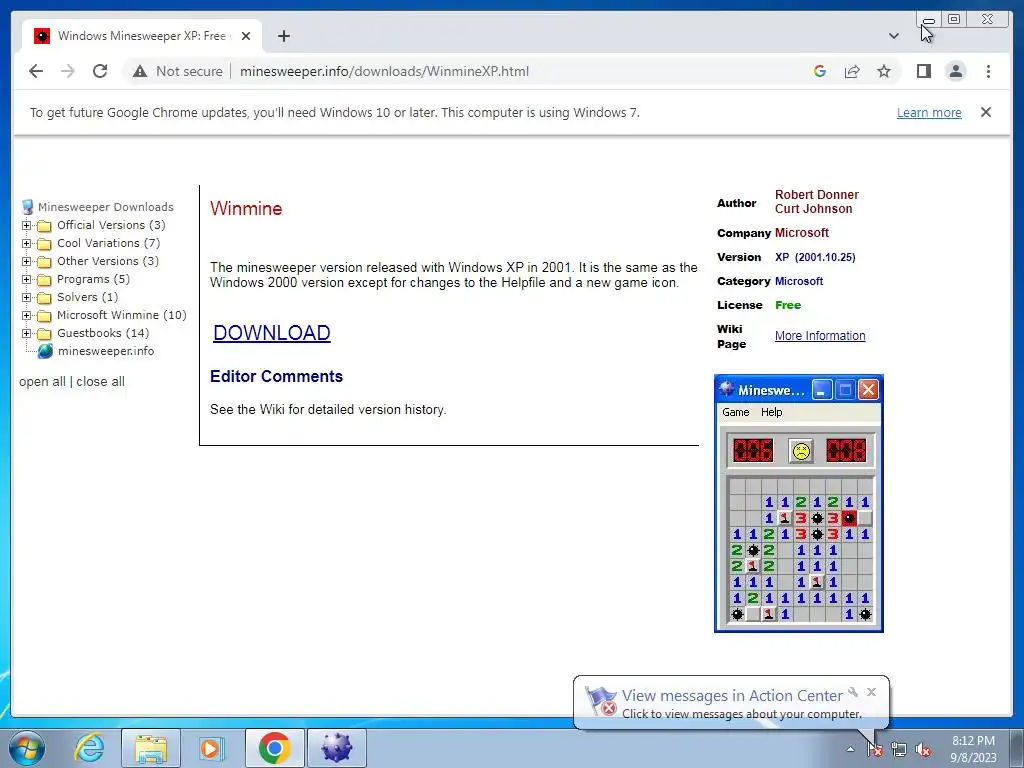Expand the Official Versions folder

tap(26, 225)
